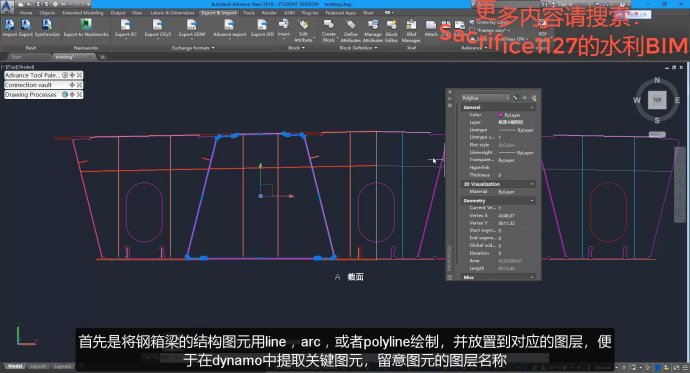Screen dimensions: 690x373
Task: Expand the Misc properties section
Action: tap(532, 277)
